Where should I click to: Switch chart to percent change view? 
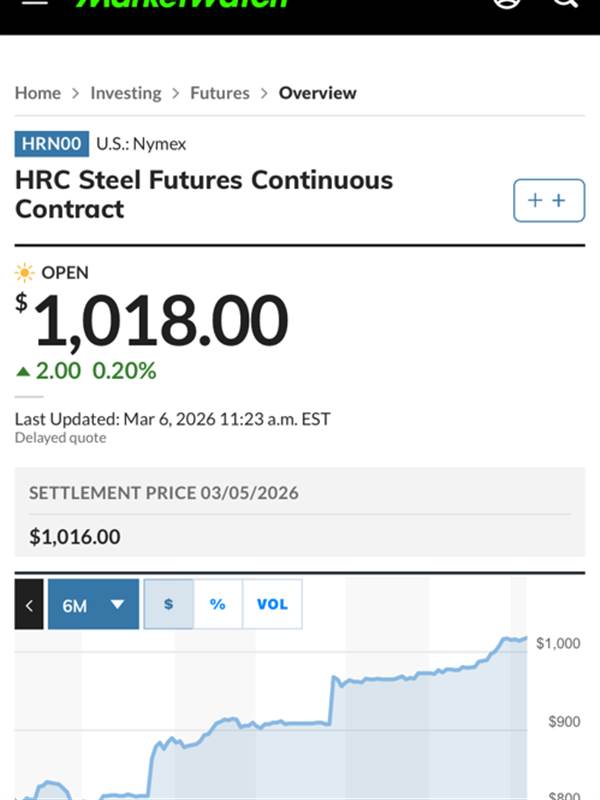(x=217, y=604)
